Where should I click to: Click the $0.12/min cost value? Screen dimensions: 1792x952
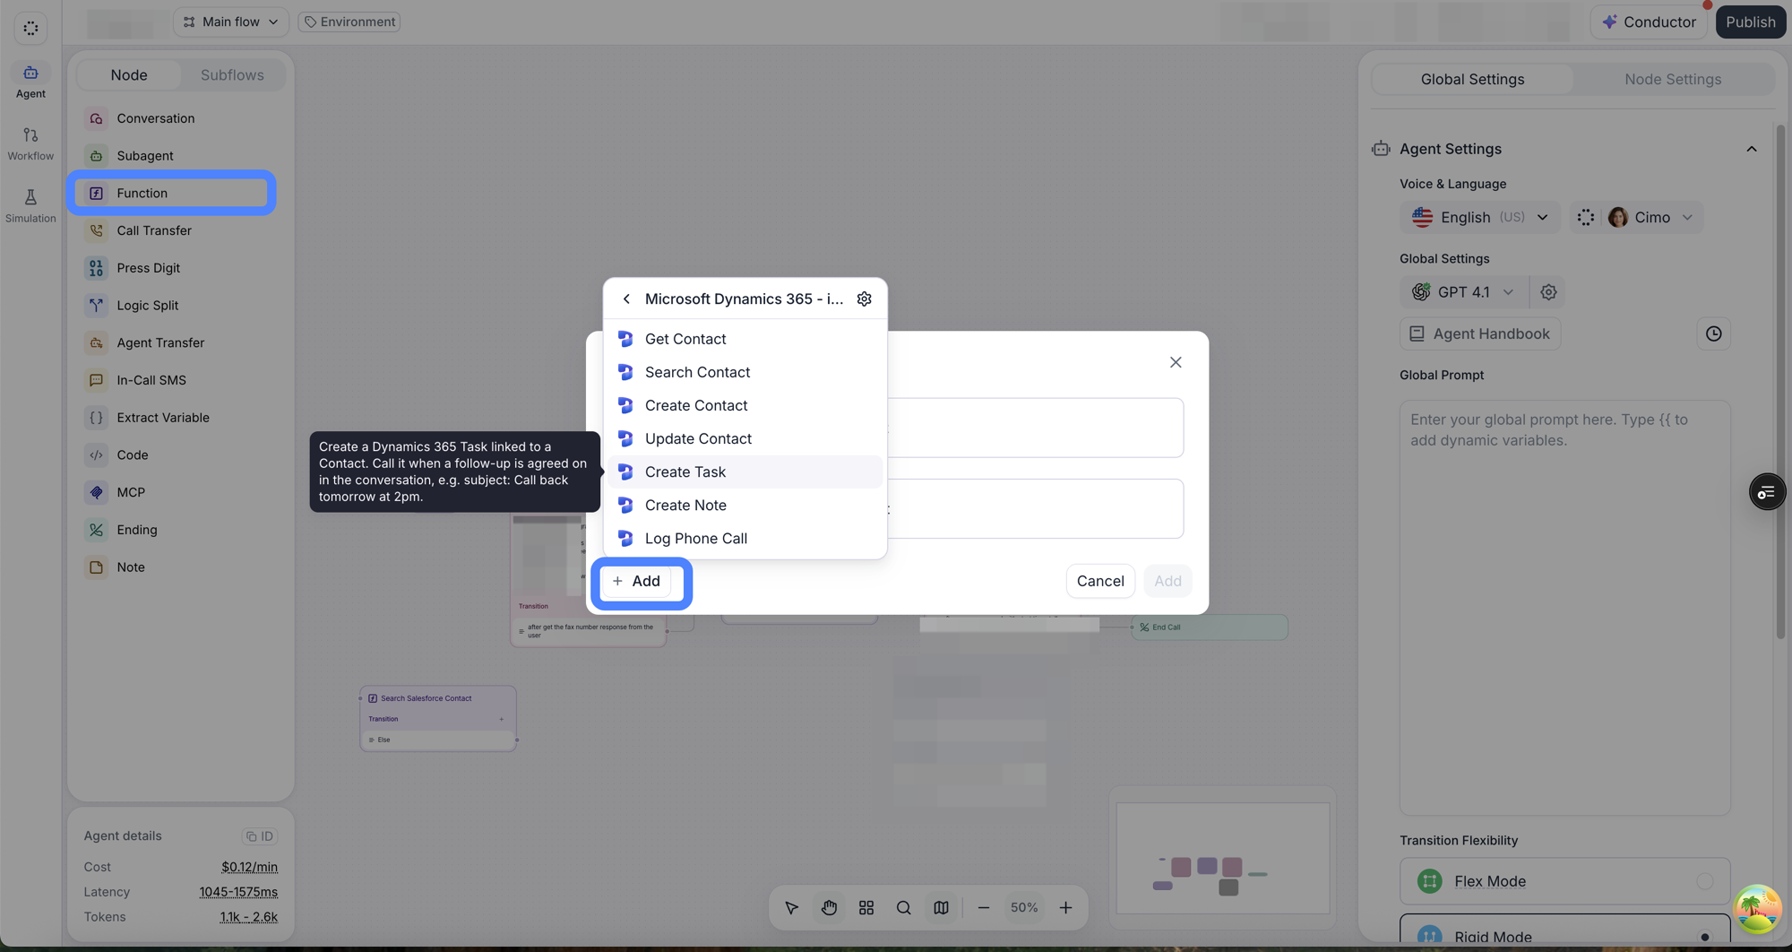coord(249,867)
